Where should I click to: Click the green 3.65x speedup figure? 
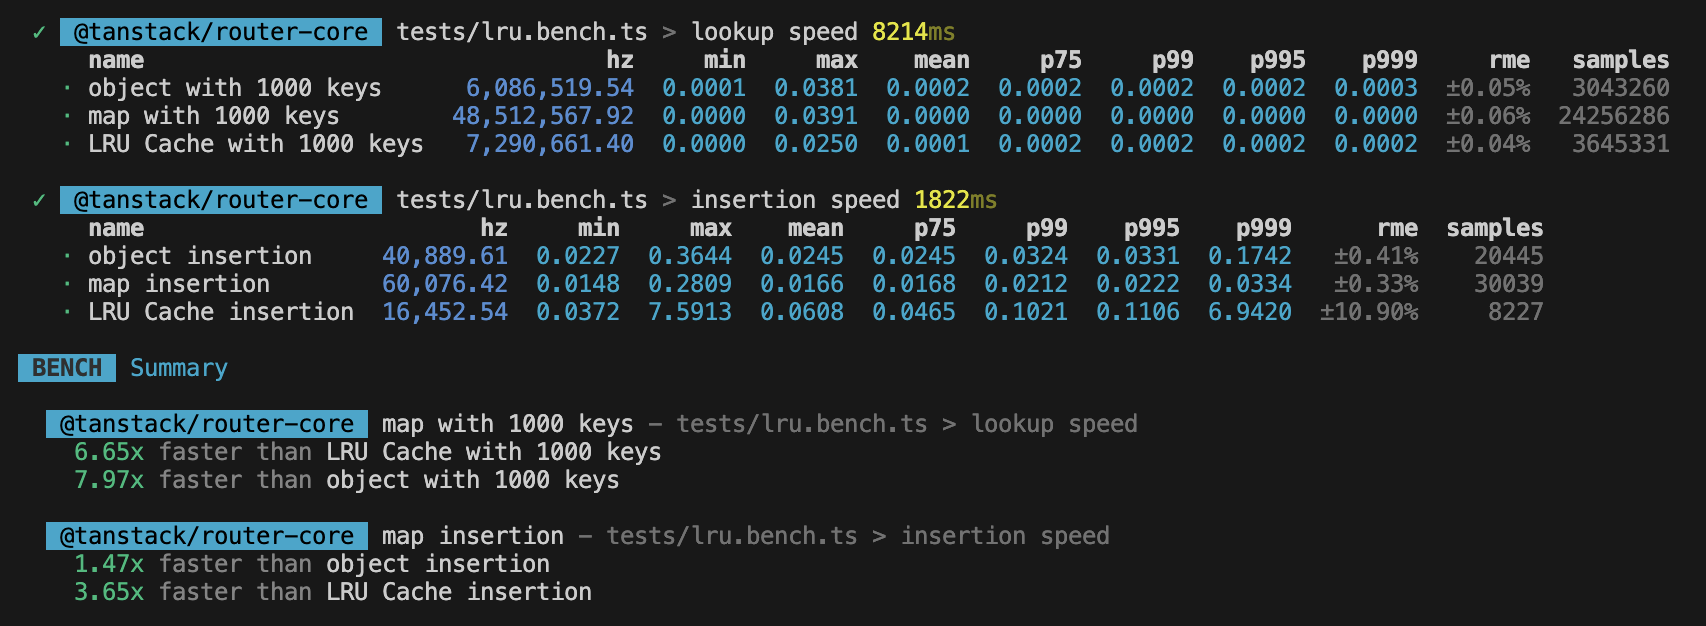click(108, 592)
